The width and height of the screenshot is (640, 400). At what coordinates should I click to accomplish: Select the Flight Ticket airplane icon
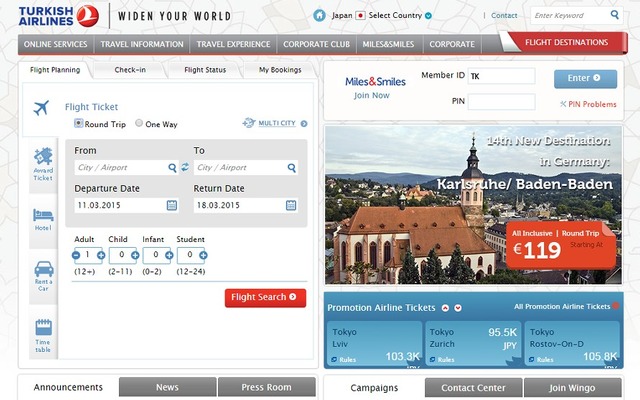point(41,108)
